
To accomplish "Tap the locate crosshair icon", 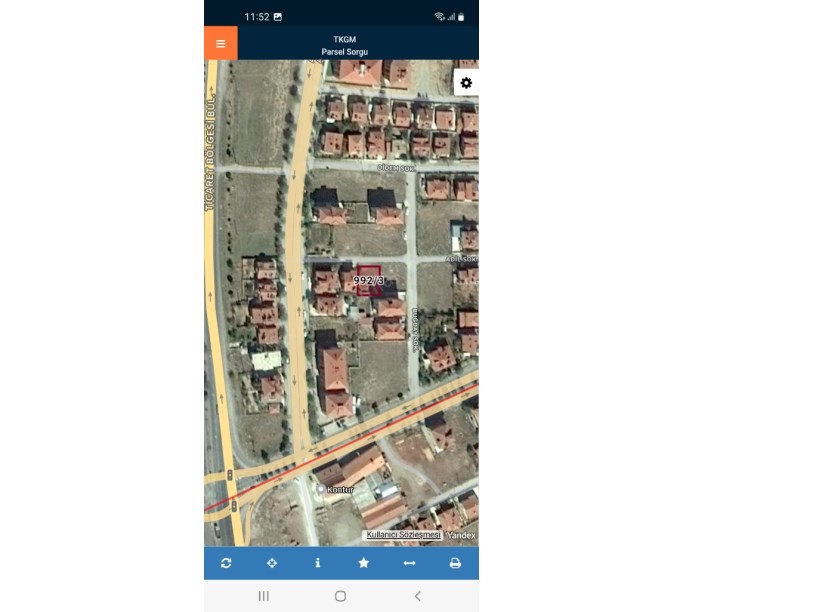I will [x=272, y=563].
